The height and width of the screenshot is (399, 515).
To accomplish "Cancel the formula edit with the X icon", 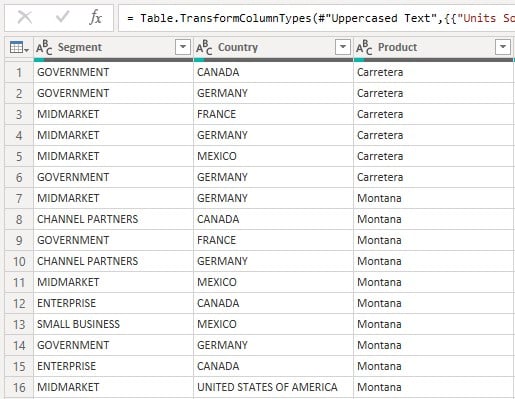I will coord(25,17).
